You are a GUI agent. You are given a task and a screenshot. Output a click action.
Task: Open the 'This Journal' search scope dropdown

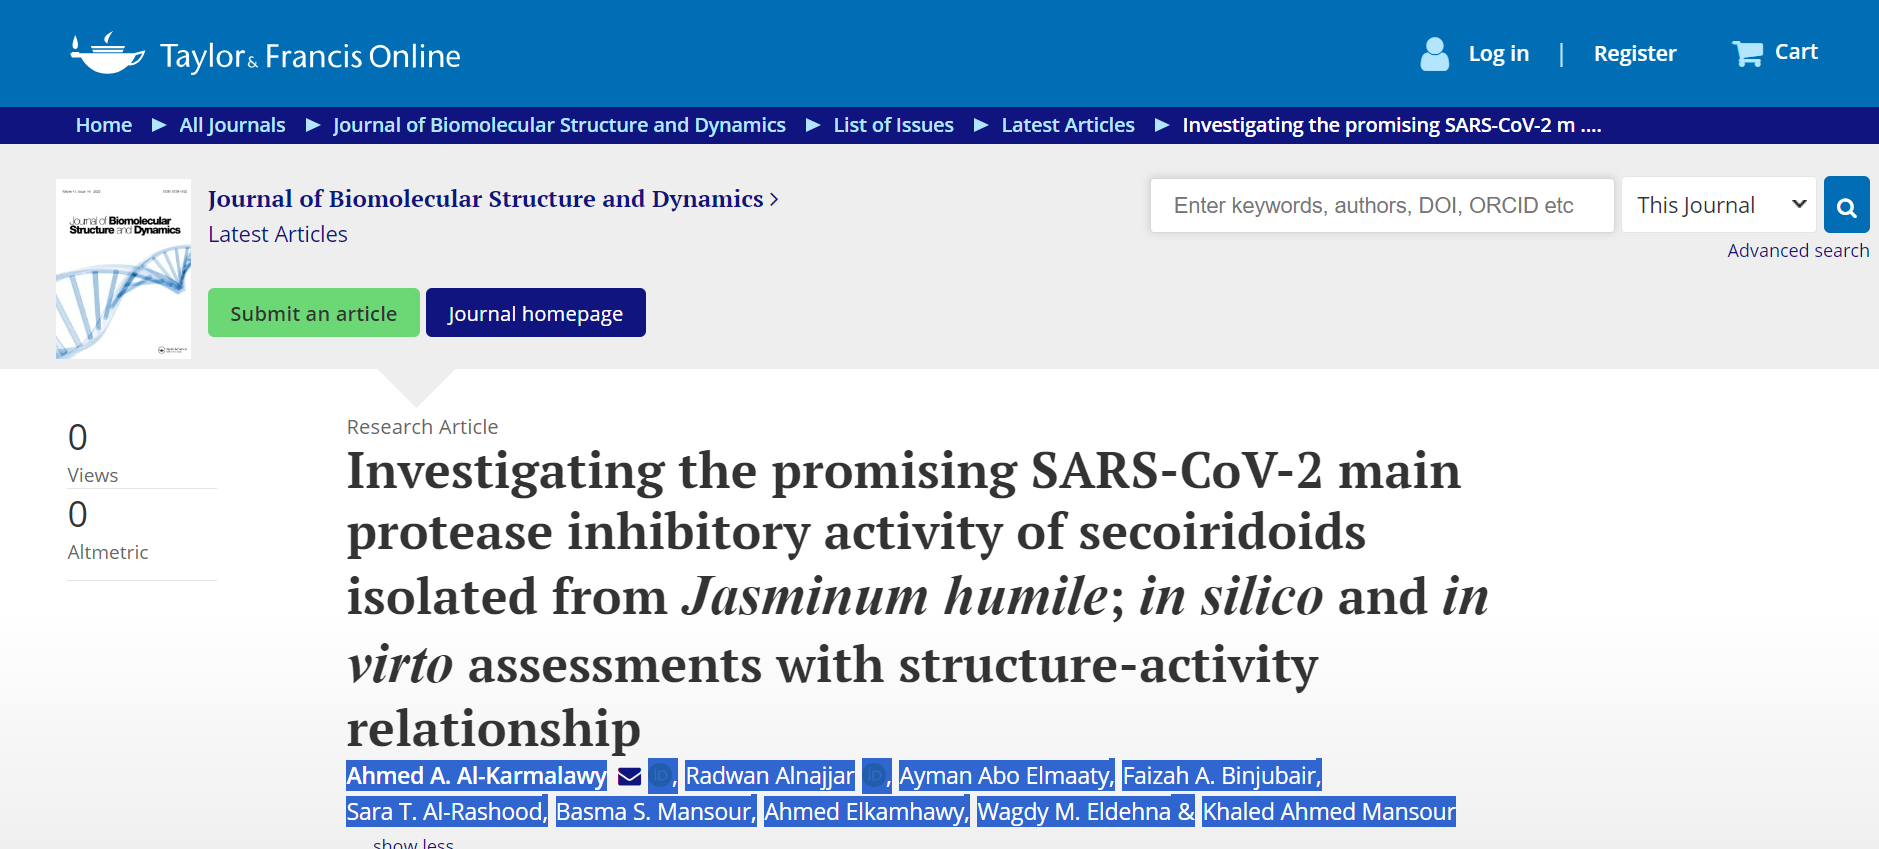coord(1718,205)
